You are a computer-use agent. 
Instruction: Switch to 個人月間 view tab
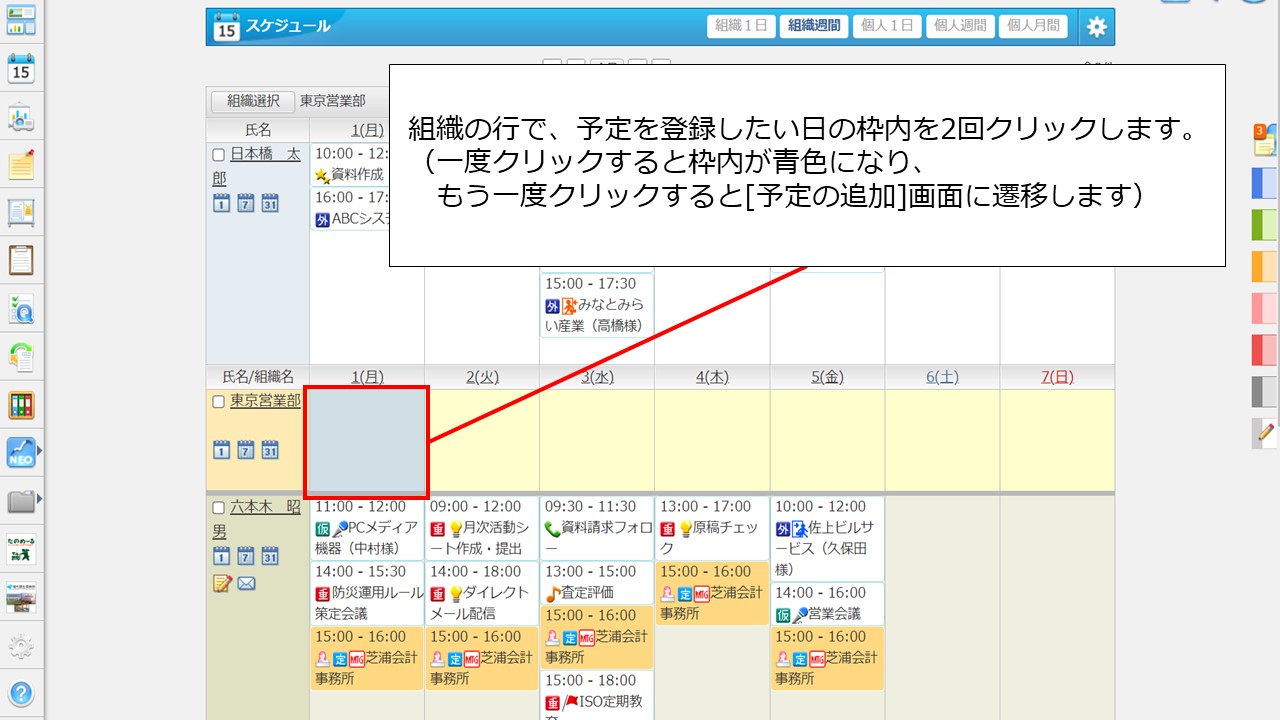pyautogui.click(x=1033, y=26)
